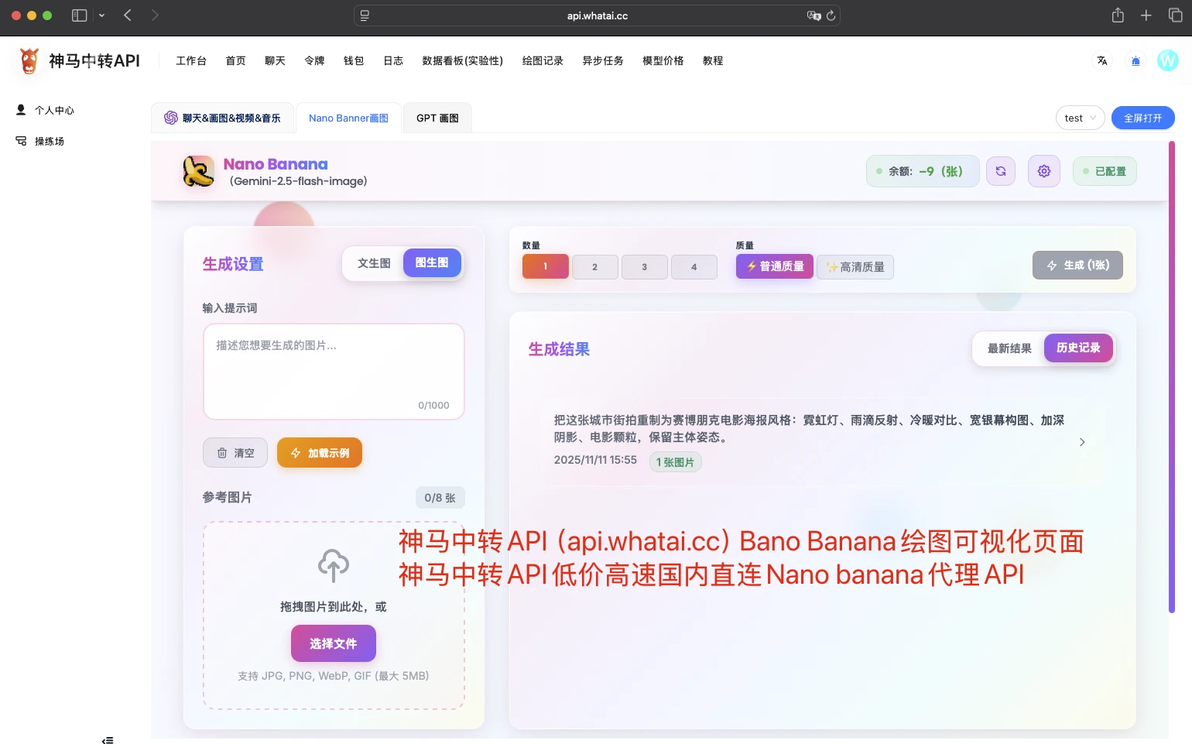Click the page reader icon in address bar
The image size is (1192, 744).
pyautogui.click(x=365, y=15)
